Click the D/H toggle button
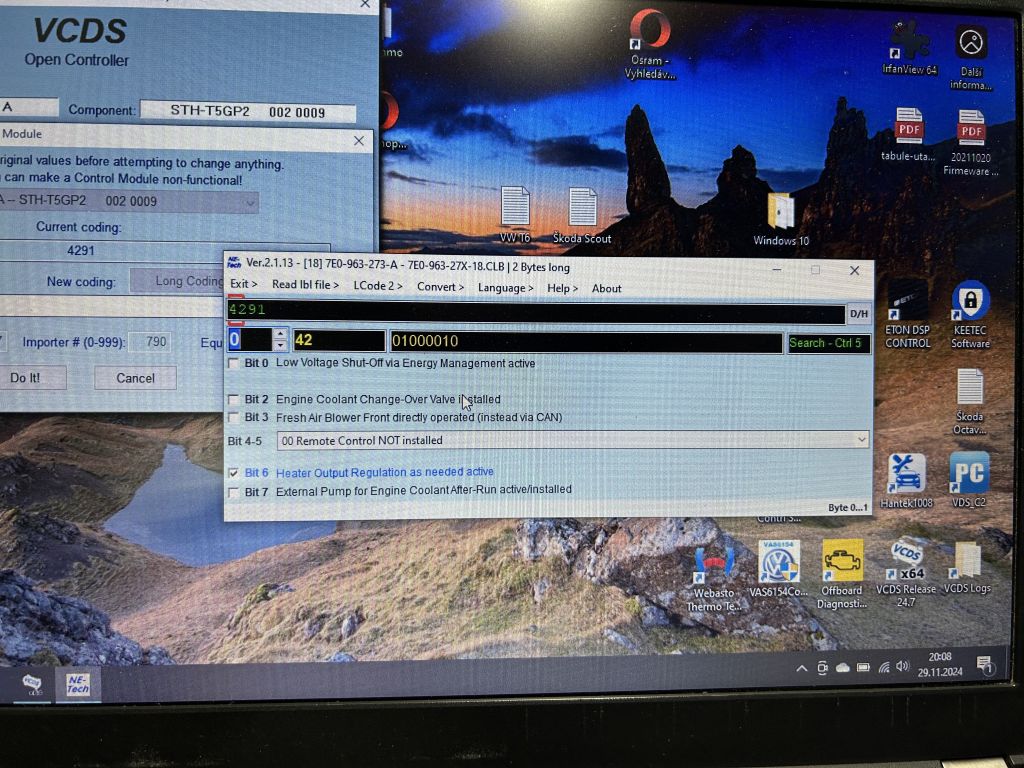The height and width of the screenshot is (768, 1024). (858, 314)
